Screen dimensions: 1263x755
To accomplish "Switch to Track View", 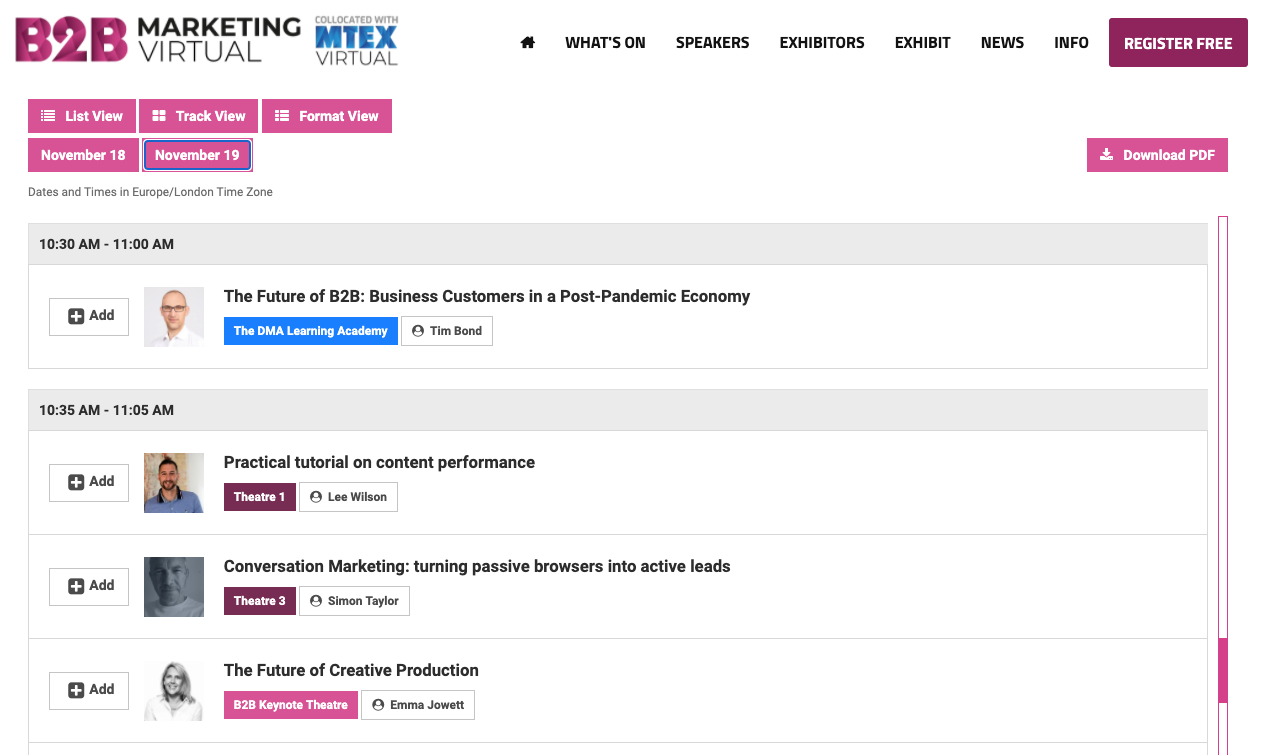I will click(x=198, y=116).
